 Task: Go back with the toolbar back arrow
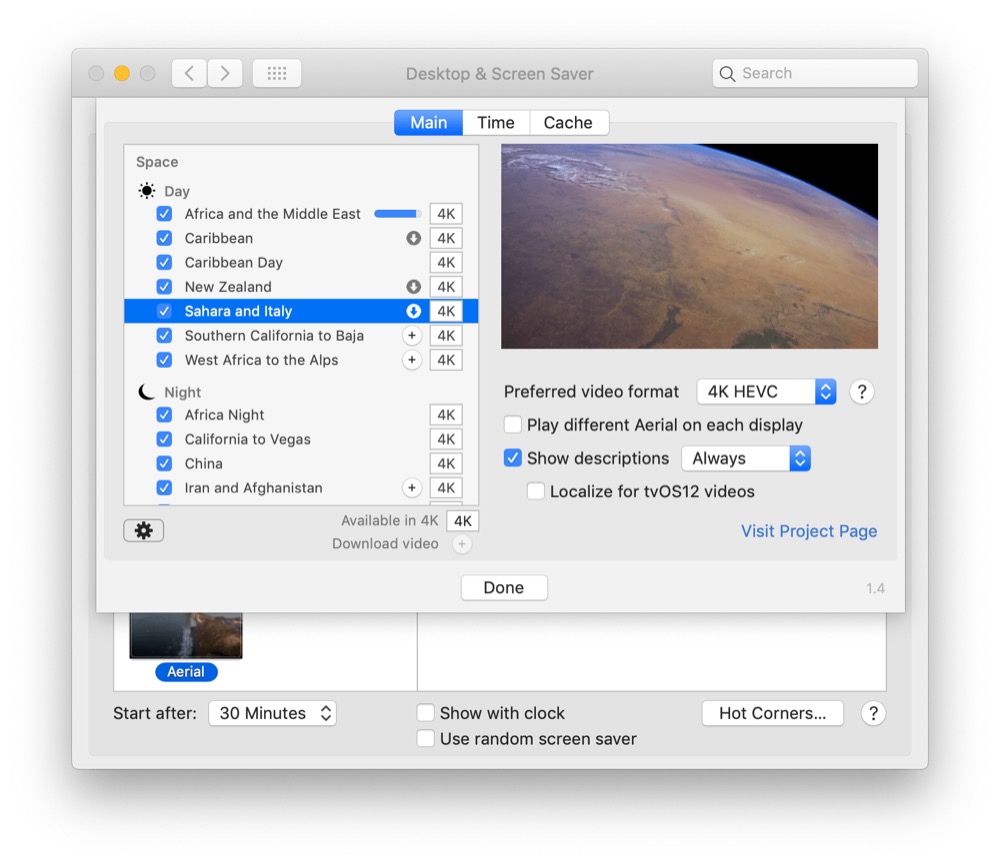click(x=189, y=73)
